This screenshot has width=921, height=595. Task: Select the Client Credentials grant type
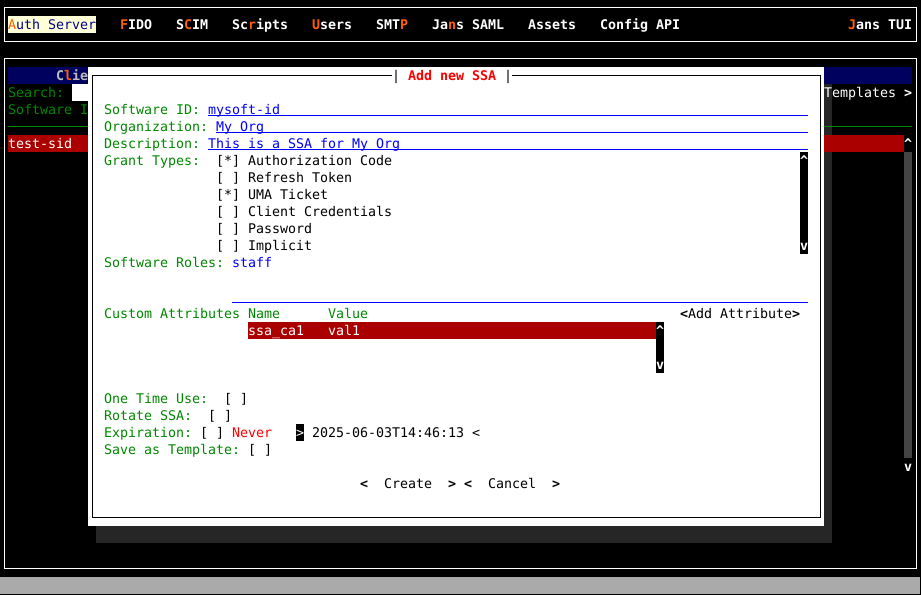tap(229, 212)
